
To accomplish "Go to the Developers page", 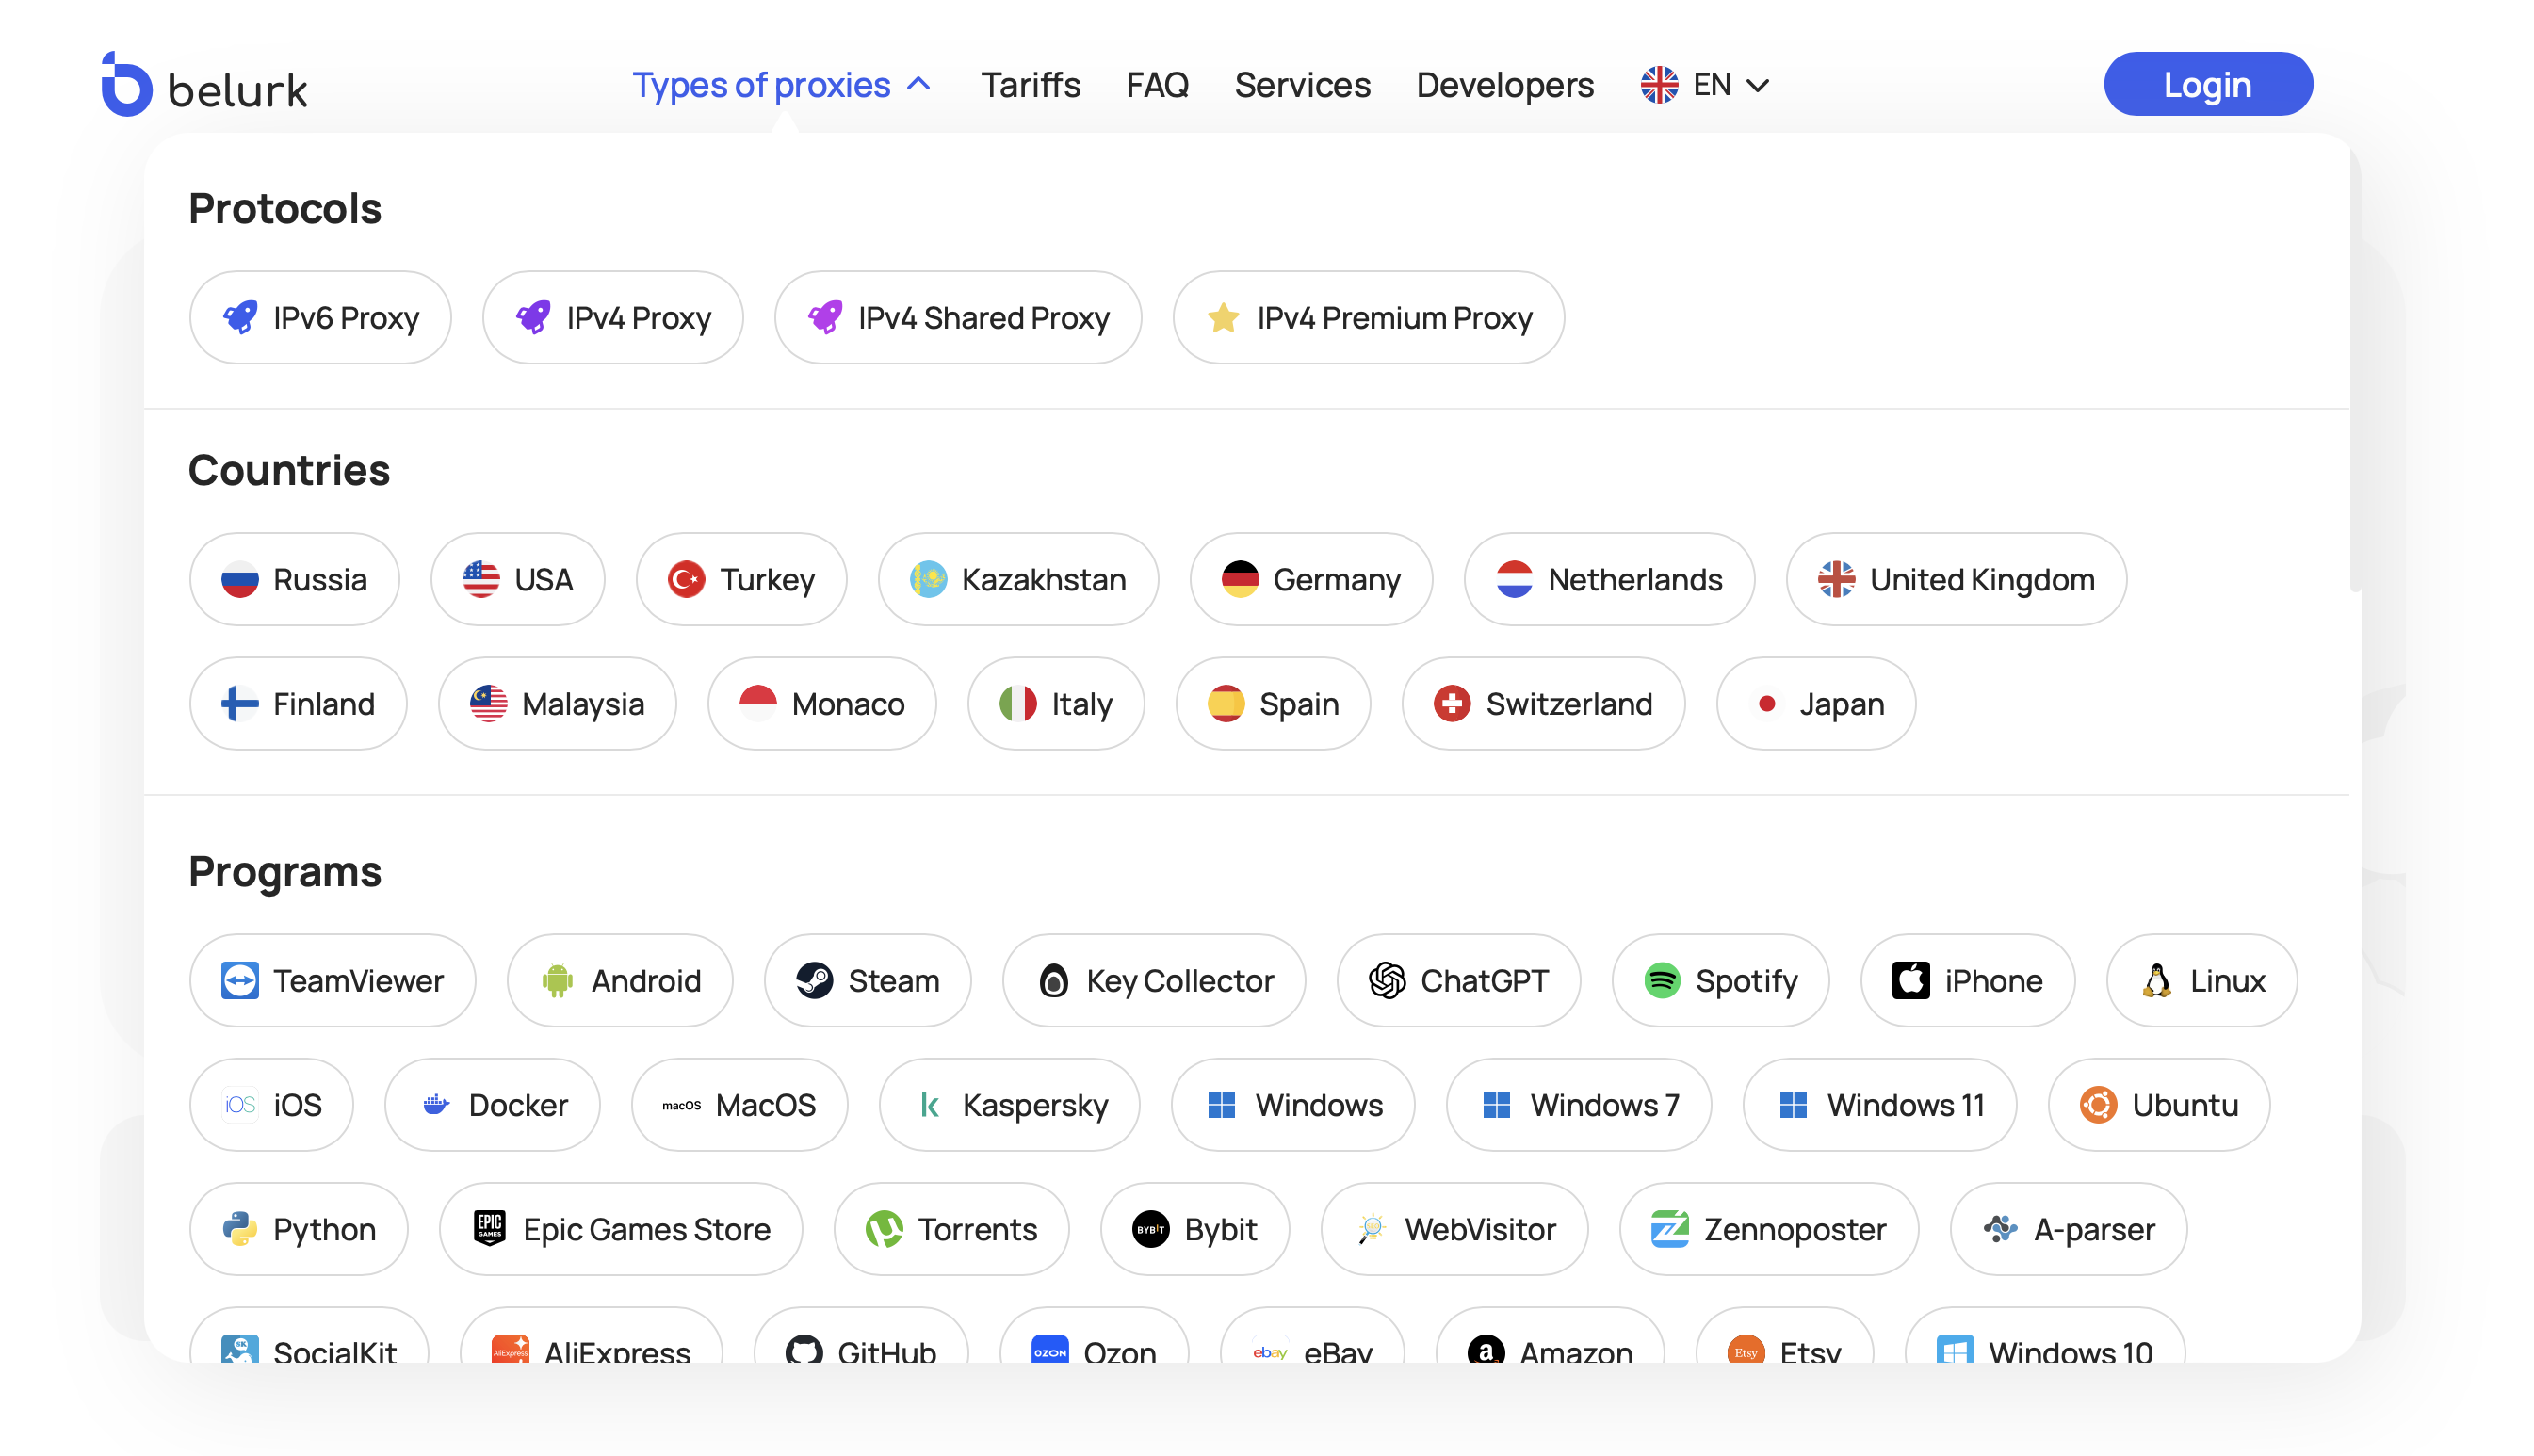I will [x=1504, y=85].
